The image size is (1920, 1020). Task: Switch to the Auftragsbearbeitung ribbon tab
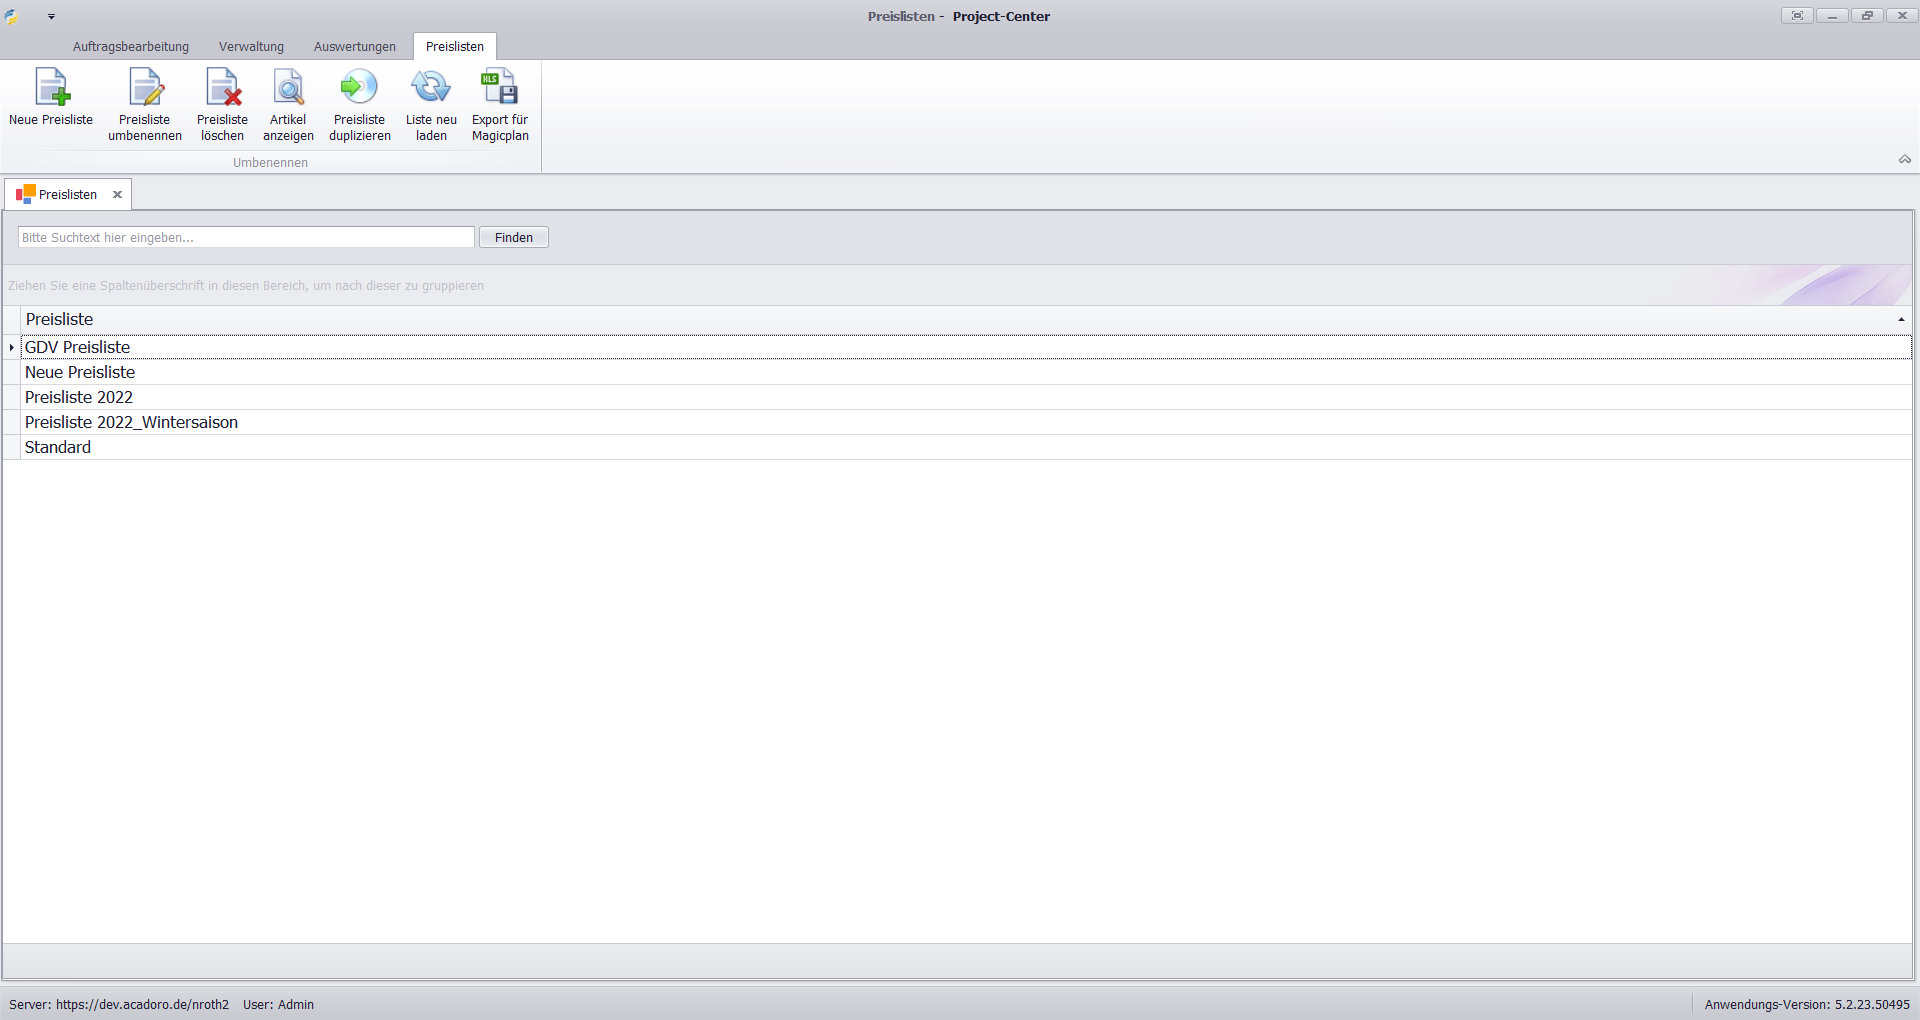pyautogui.click(x=130, y=47)
